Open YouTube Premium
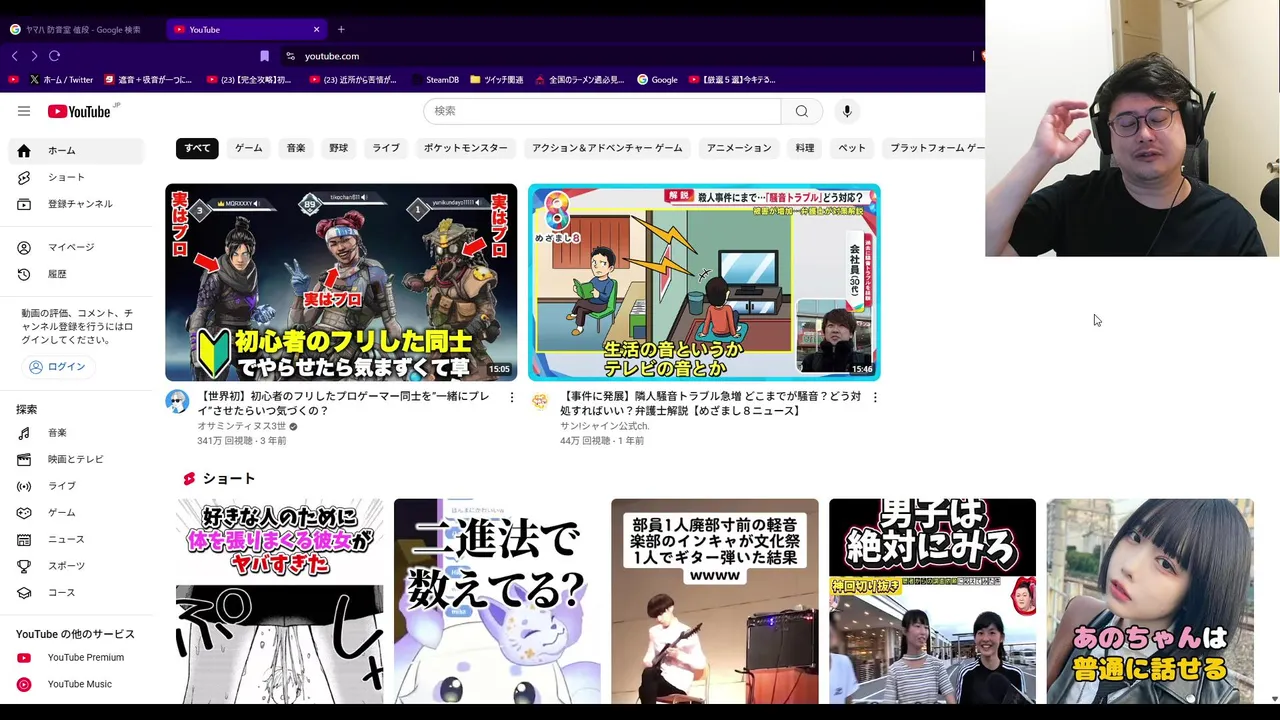This screenshot has height=720, width=1280. (x=78, y=657)
